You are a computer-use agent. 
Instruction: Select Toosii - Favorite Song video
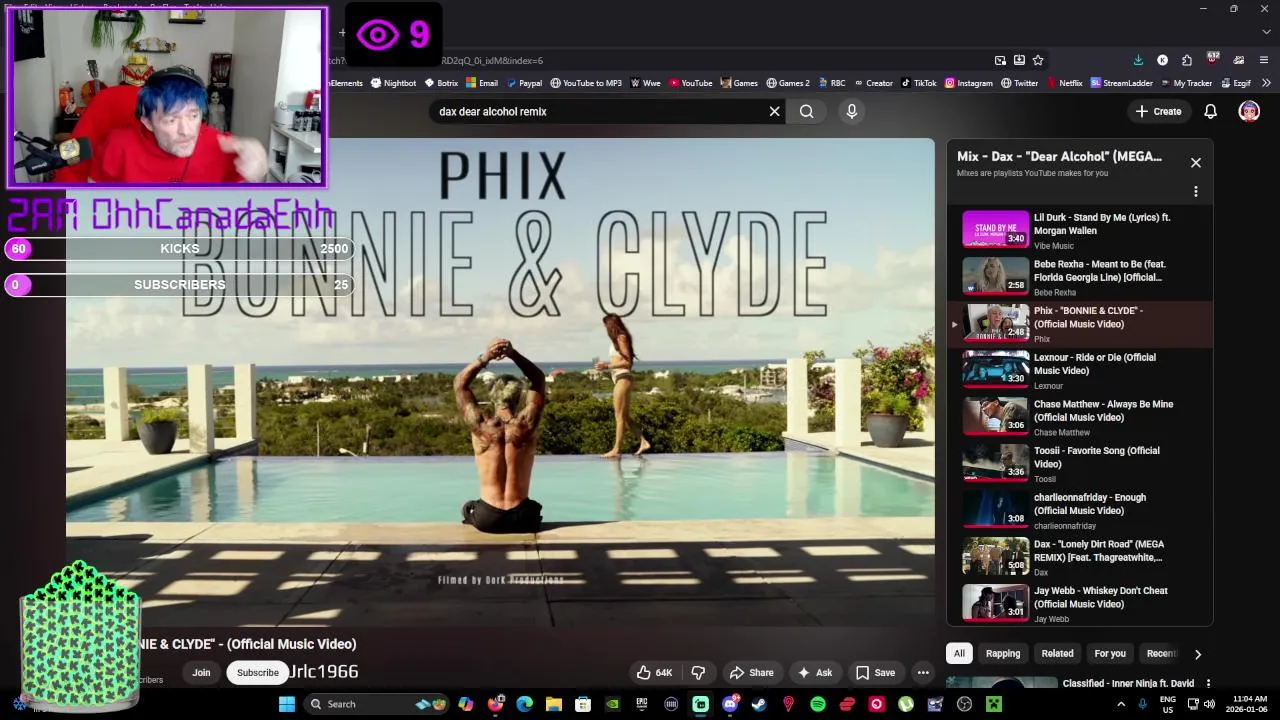click(1080, 463)
